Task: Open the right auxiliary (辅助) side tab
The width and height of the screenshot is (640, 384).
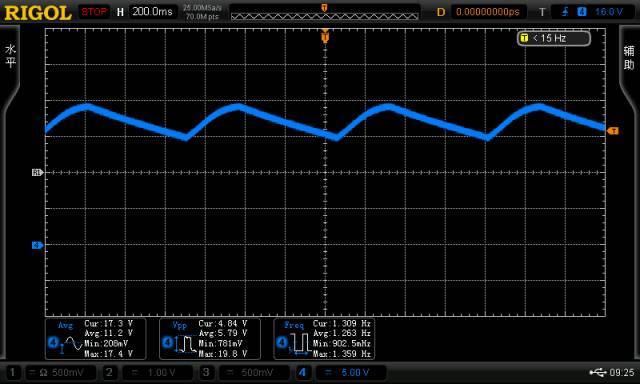Action: [629, 57]
